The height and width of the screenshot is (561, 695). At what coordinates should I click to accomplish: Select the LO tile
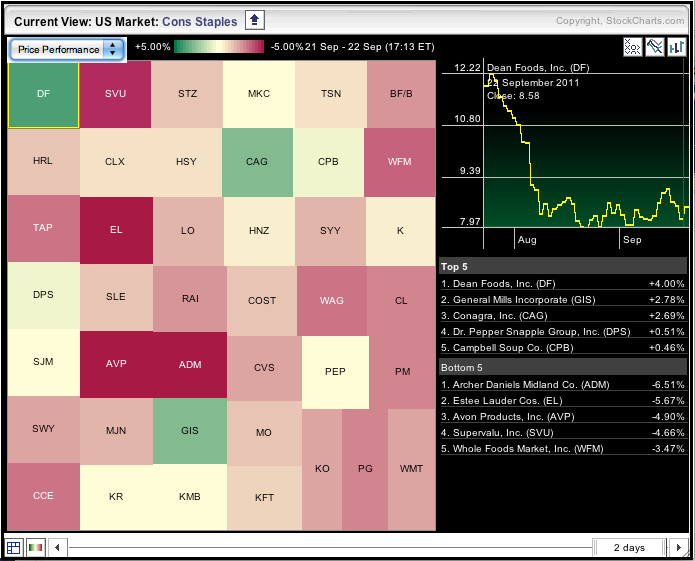[x=188, y=231]
